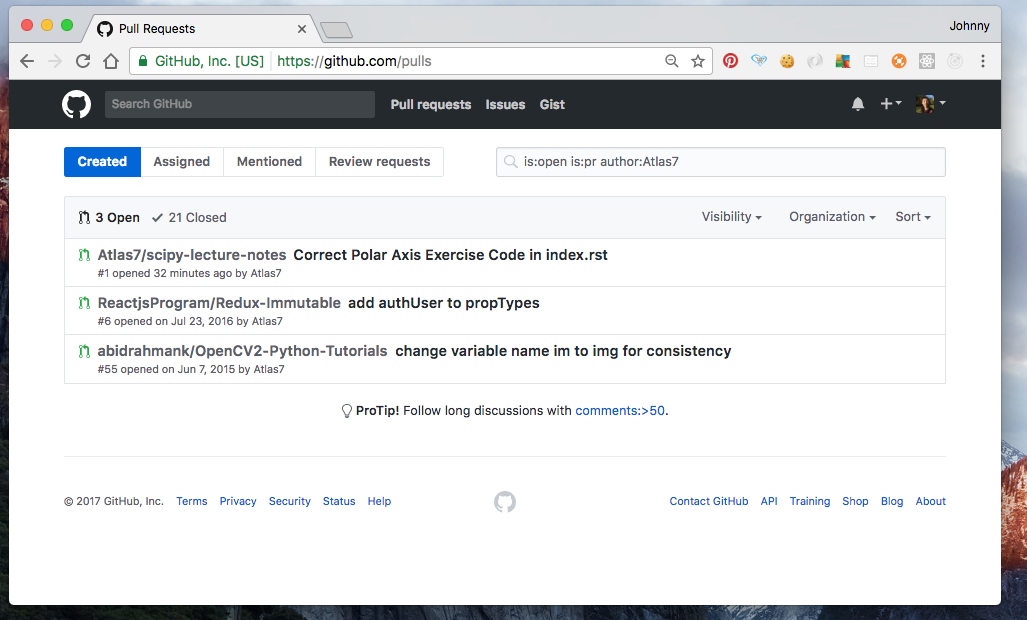This screenshot has height=620, width=1027.
Task: Select the Mentioned filter tab
Action: (269, 162)
